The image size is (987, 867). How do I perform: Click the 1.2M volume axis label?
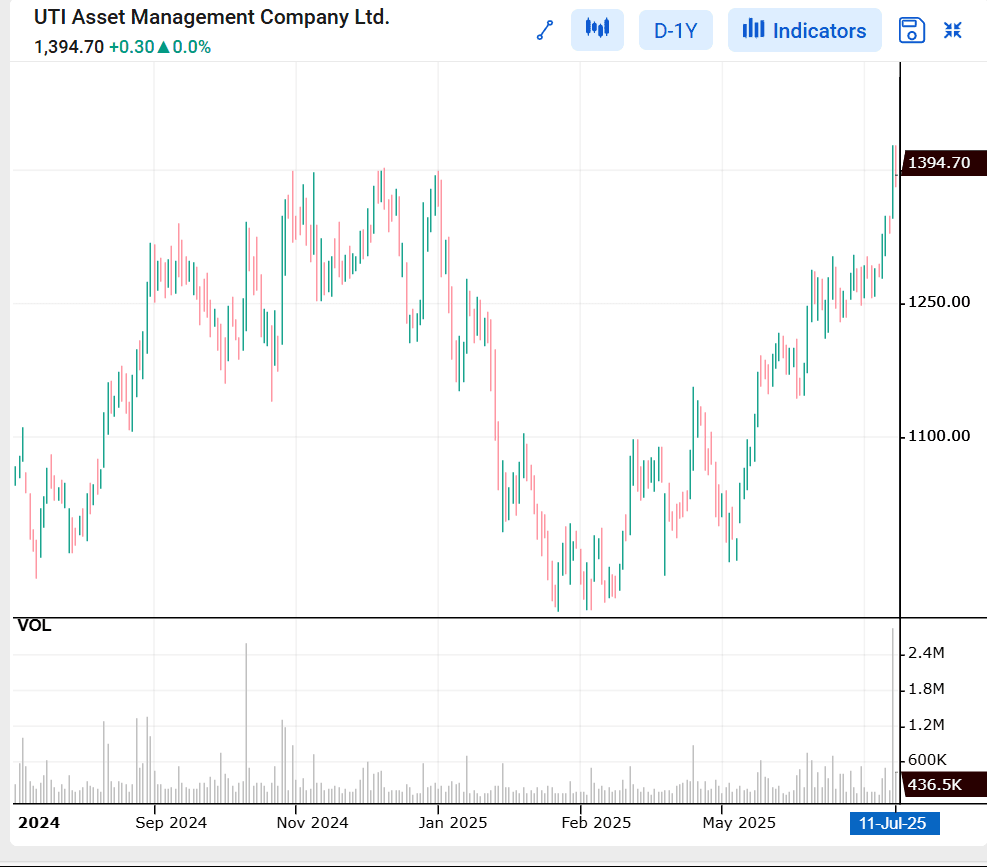coord(926,725)
